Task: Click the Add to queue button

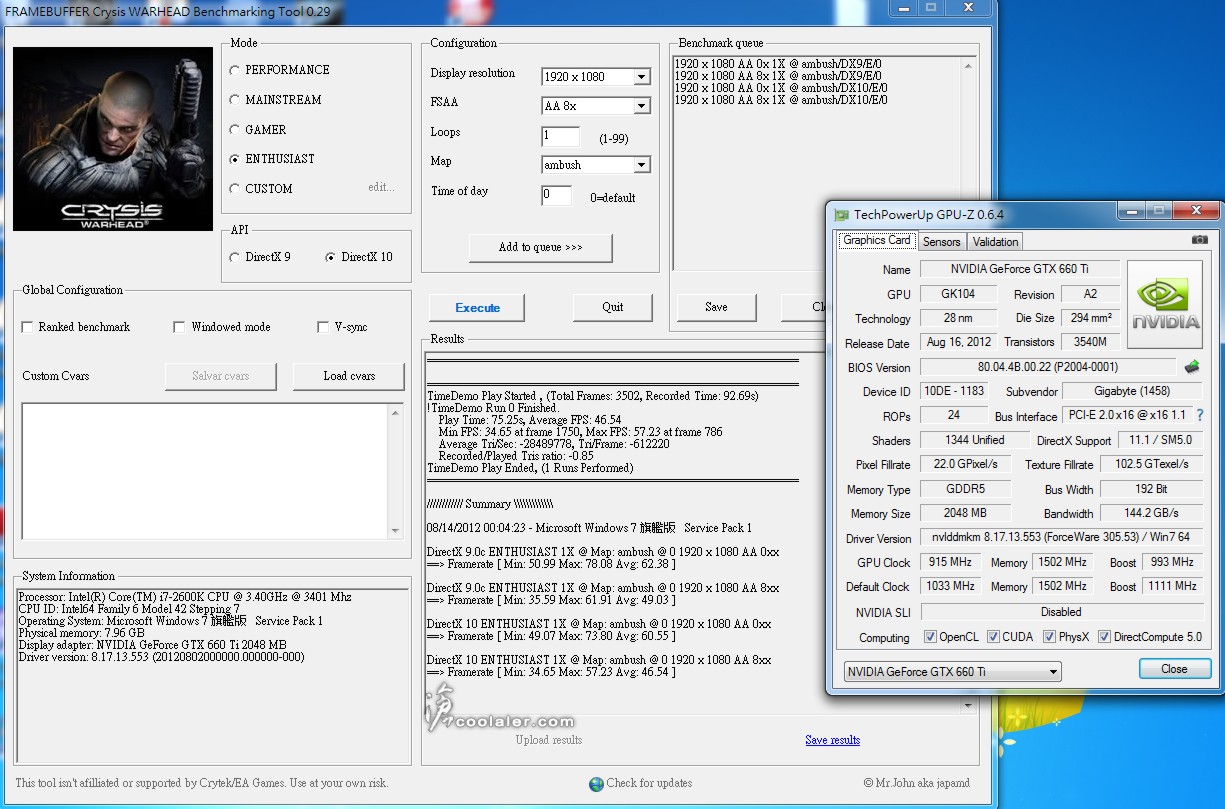Action: [540, 248]
